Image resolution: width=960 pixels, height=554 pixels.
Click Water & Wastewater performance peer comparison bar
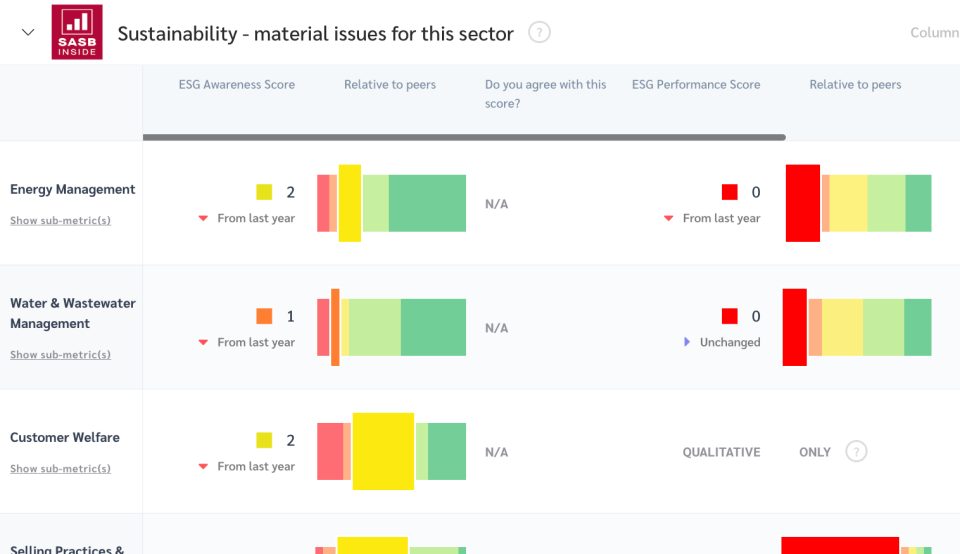857,327
